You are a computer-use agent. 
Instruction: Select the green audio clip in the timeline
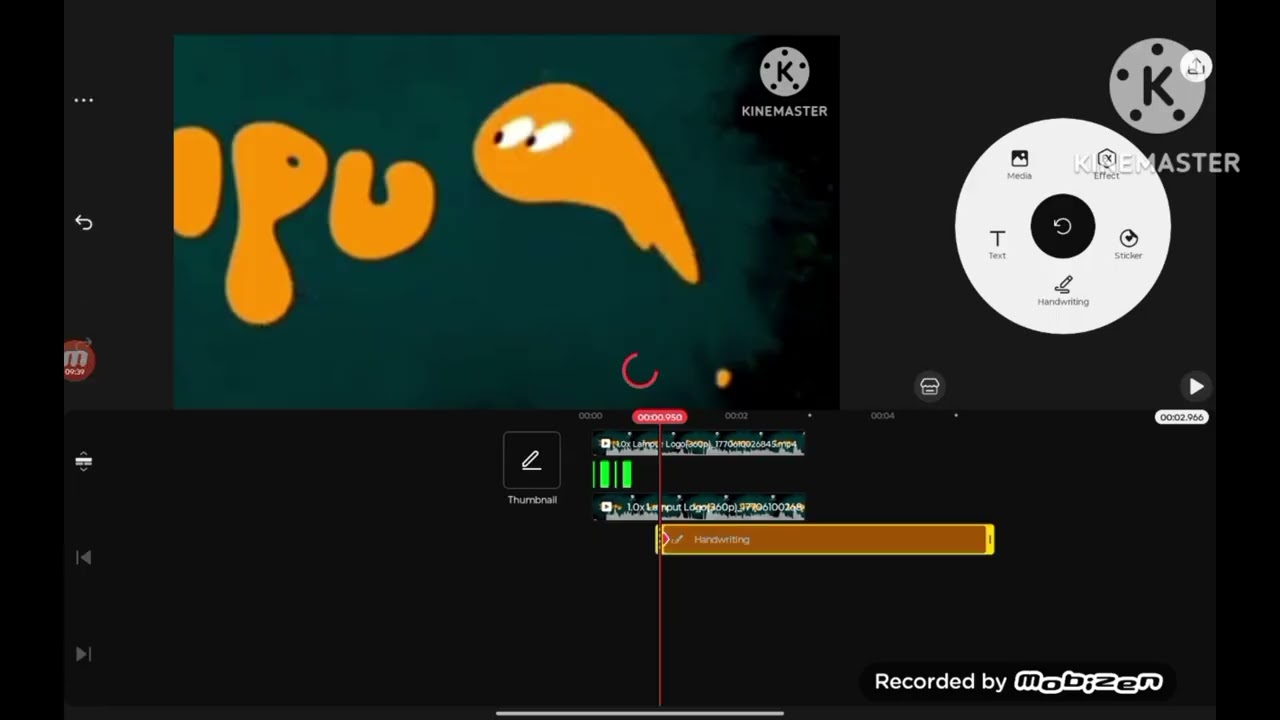[613, 475]
